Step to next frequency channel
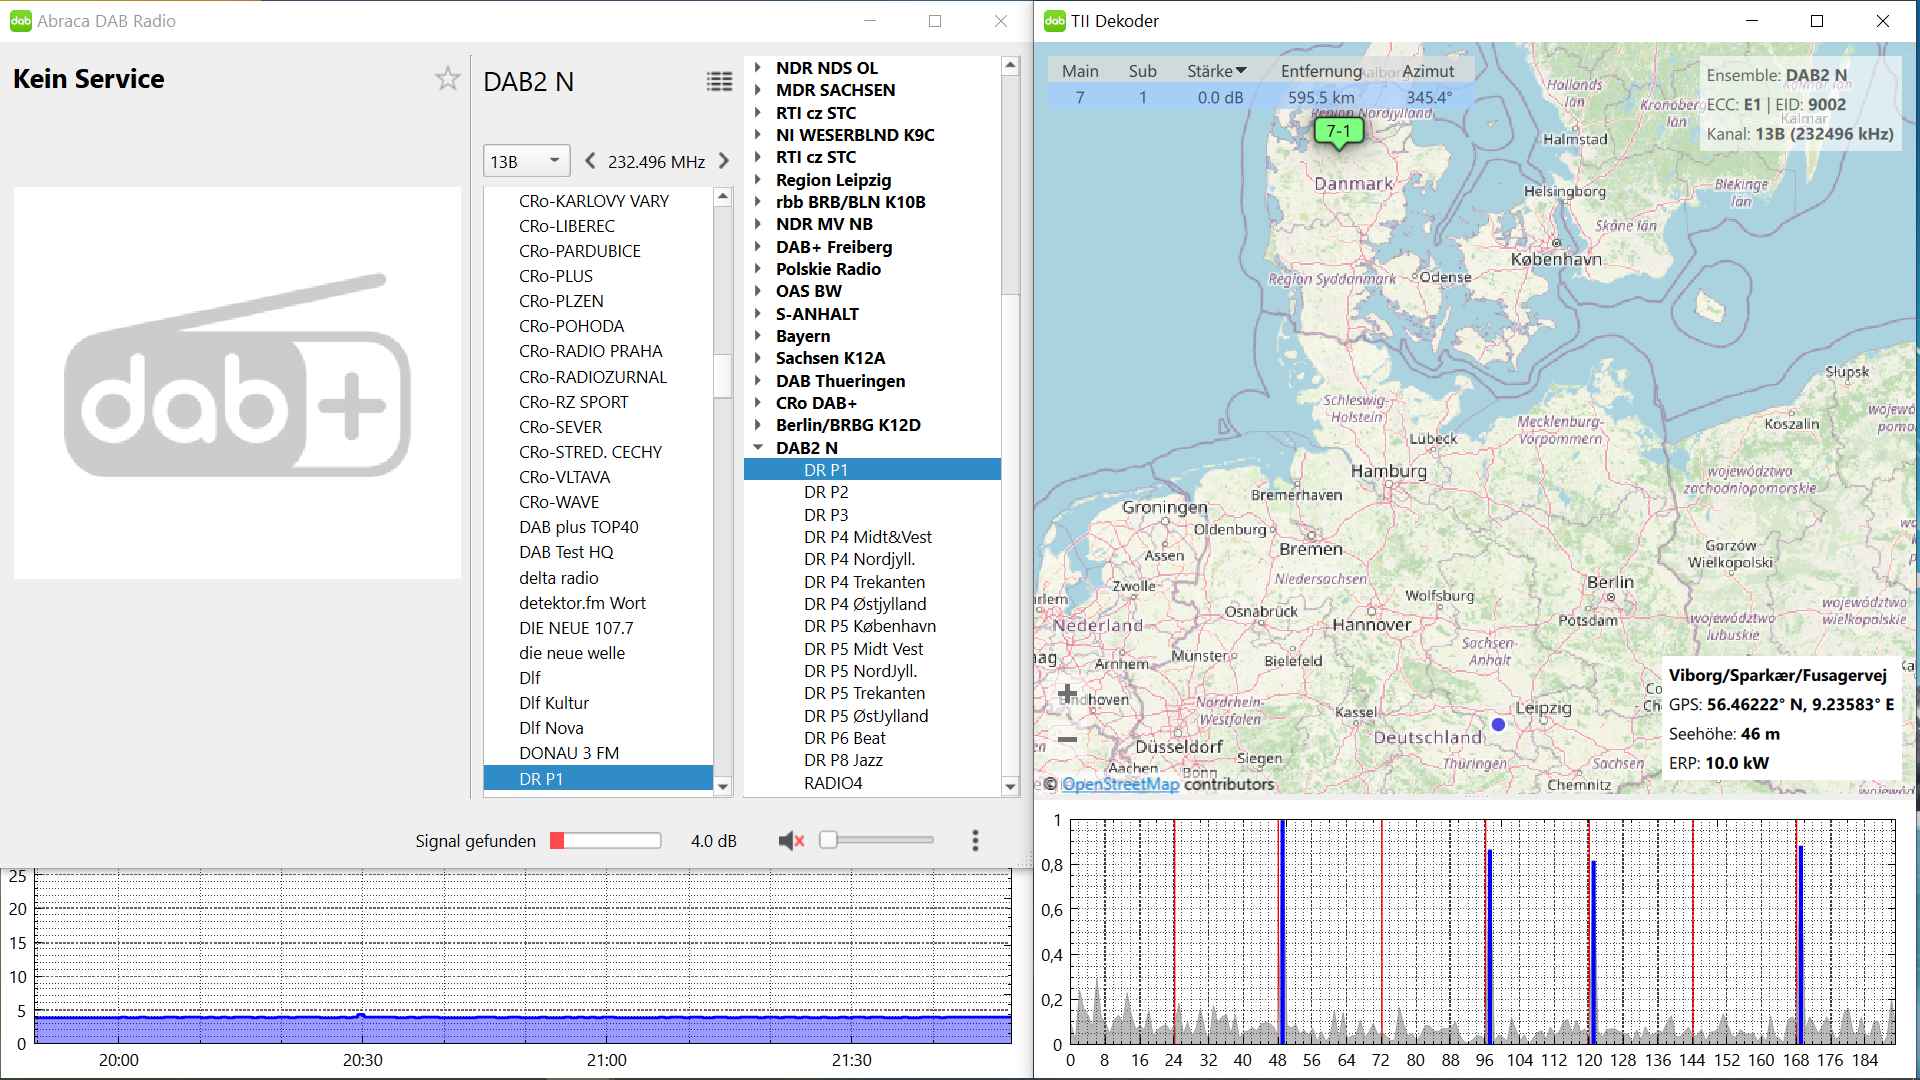 click(724, 161)
